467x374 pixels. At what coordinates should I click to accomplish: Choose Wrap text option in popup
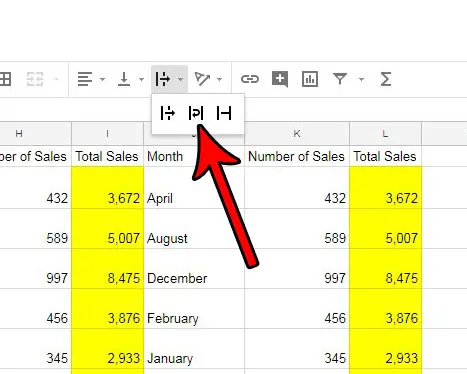[196, 113]
